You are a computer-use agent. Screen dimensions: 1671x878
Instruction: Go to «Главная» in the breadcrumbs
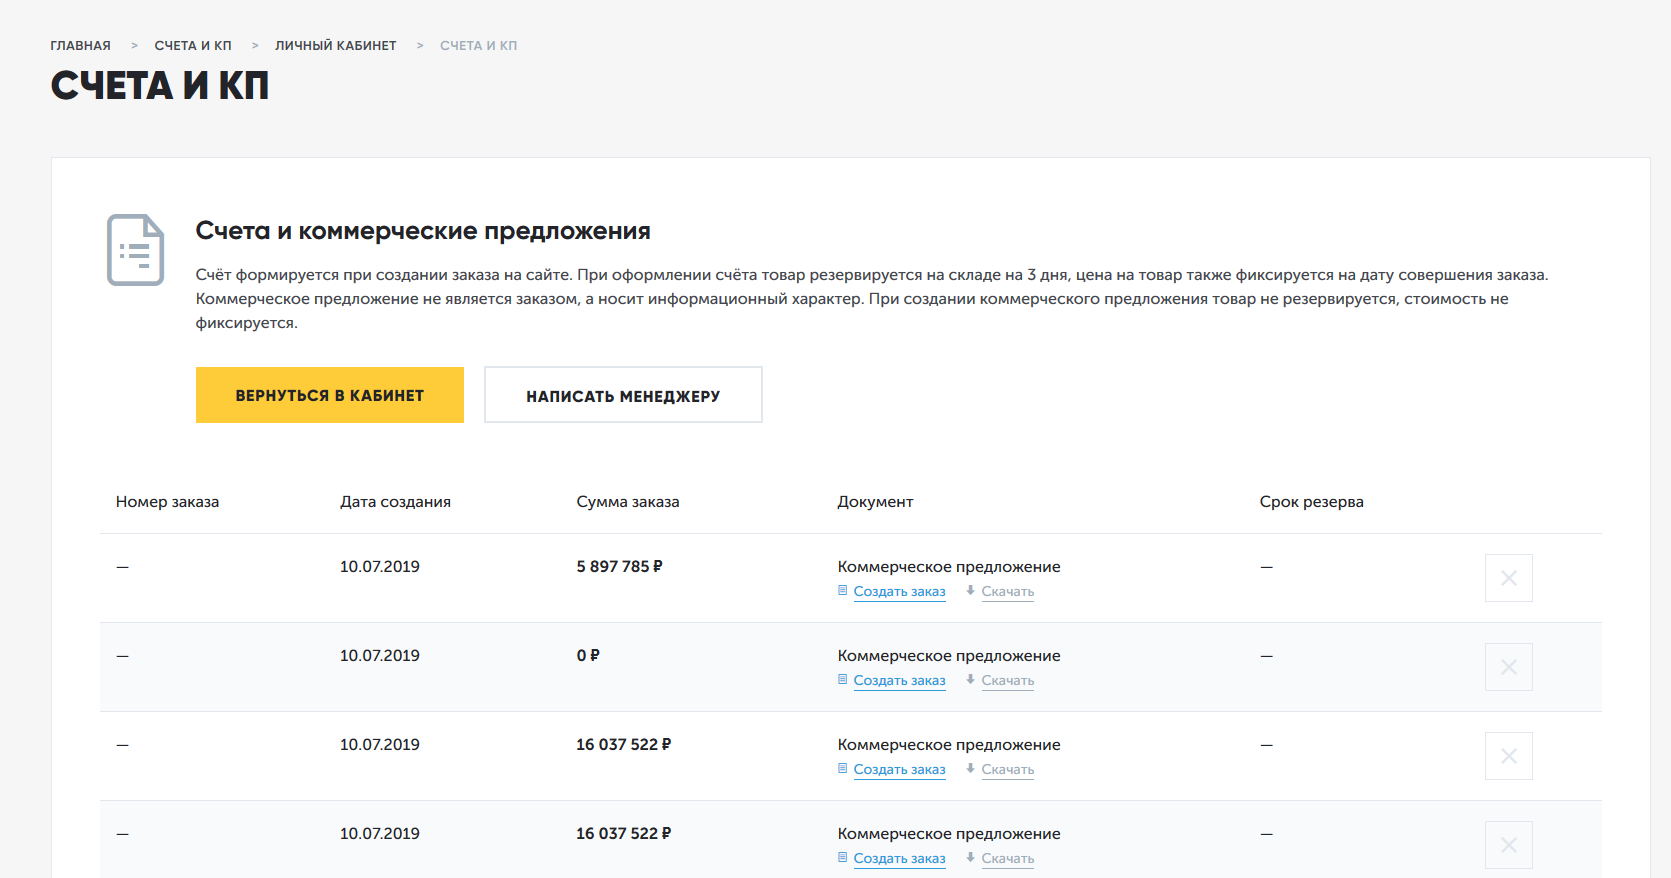80,46
